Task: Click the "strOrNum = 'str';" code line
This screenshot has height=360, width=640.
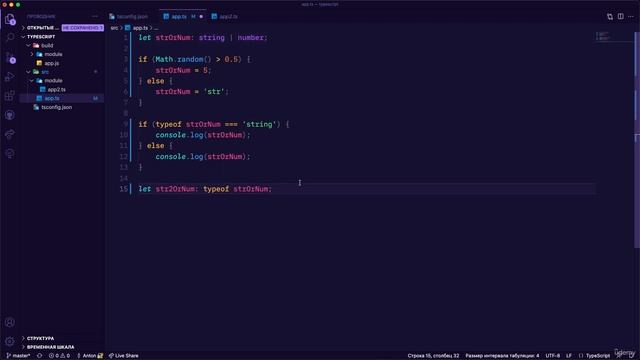Action: 192,92
